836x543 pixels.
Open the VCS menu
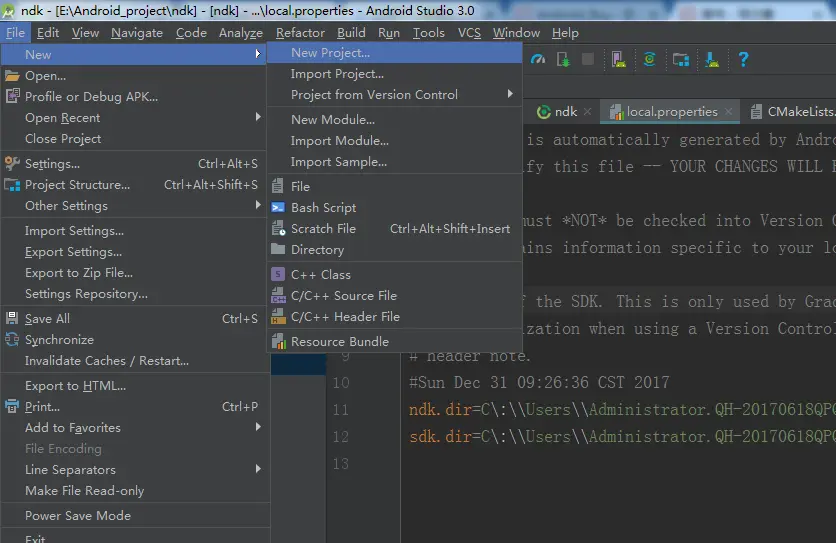coord(469,33)
